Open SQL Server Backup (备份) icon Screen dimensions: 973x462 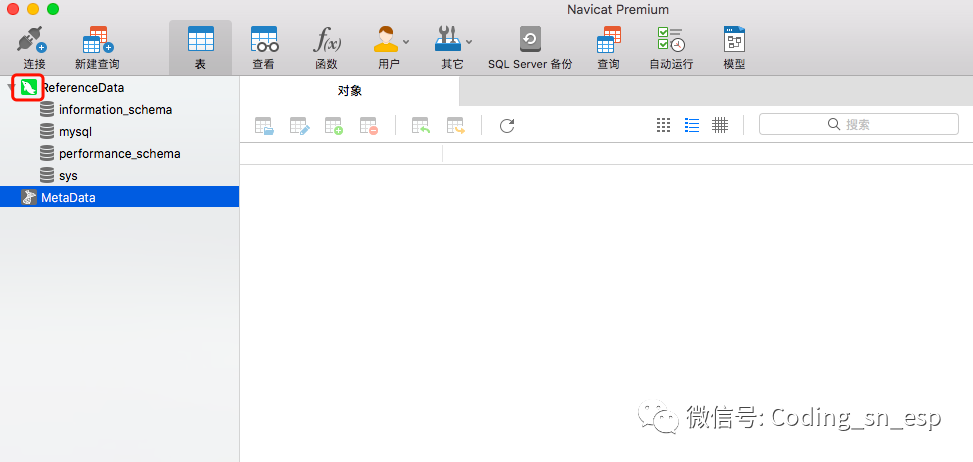click(530, 40)
